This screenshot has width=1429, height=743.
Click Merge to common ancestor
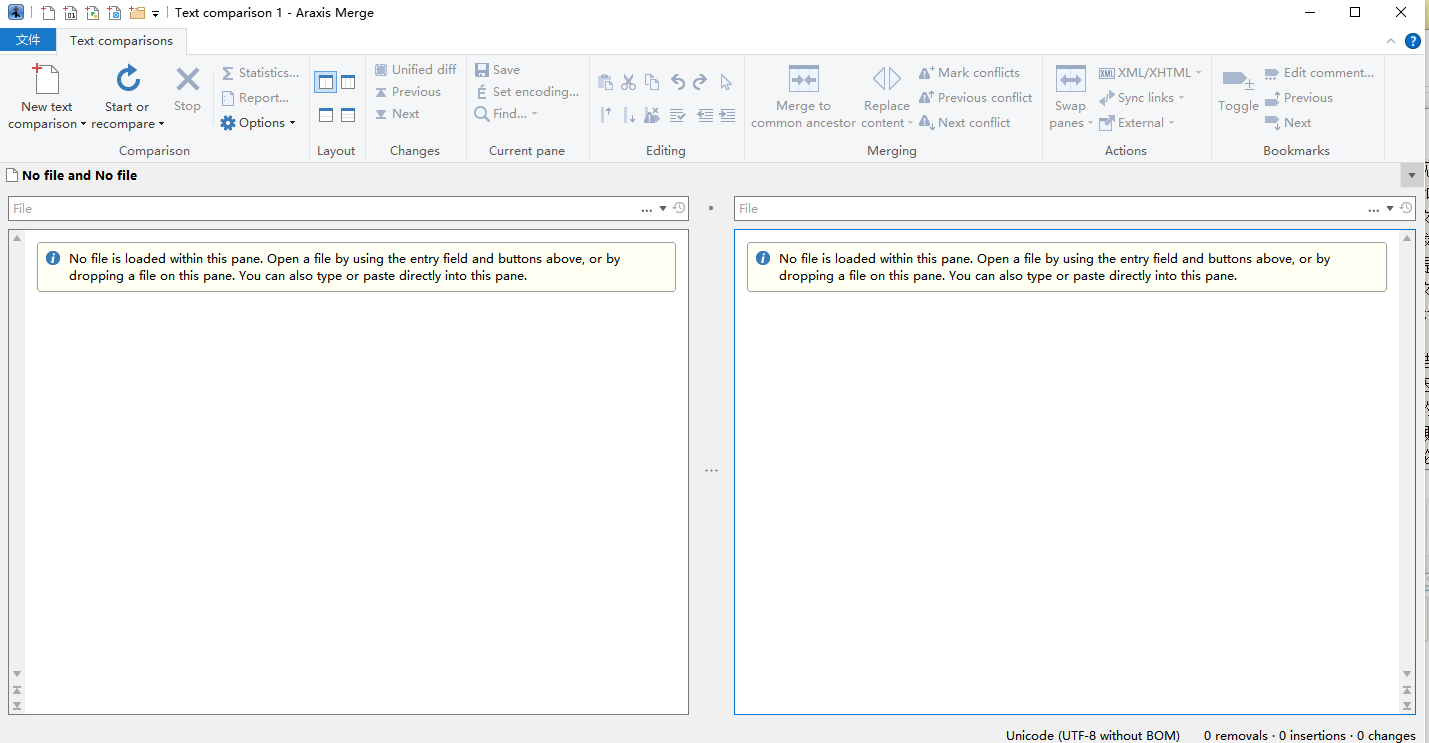click(x=803, y=96)
